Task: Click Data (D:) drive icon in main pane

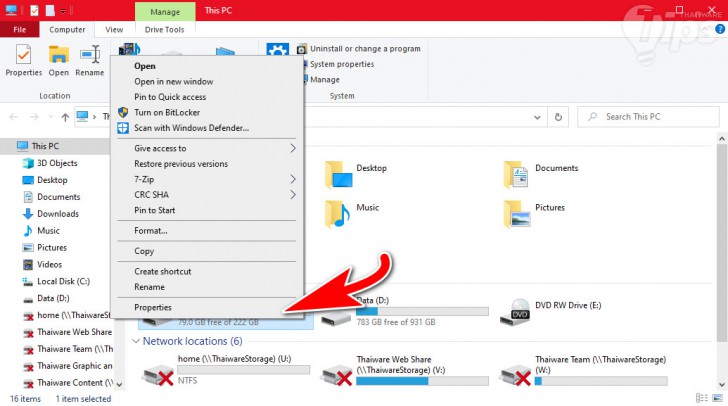Action: [x=337, y=318]
